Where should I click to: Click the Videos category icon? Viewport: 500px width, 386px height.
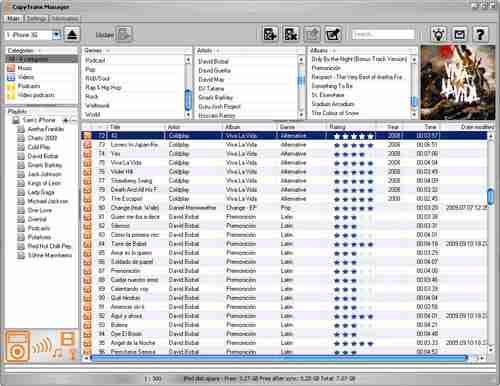11,77
